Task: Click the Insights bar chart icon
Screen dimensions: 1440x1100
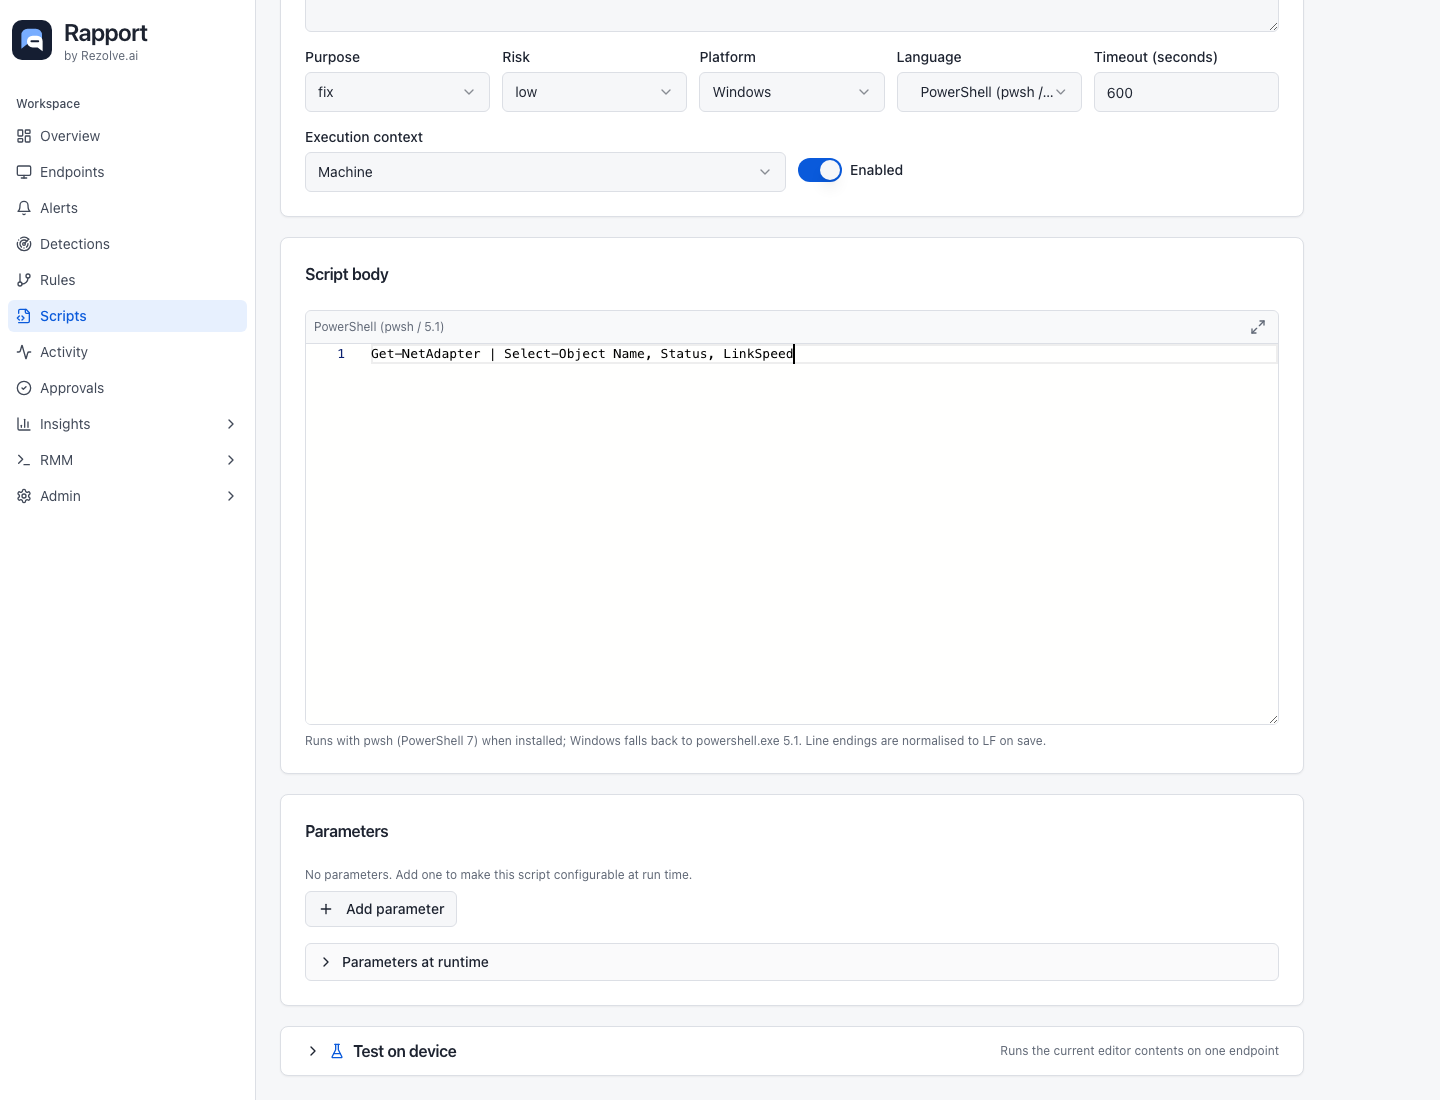Action: (x=24, y=424)
